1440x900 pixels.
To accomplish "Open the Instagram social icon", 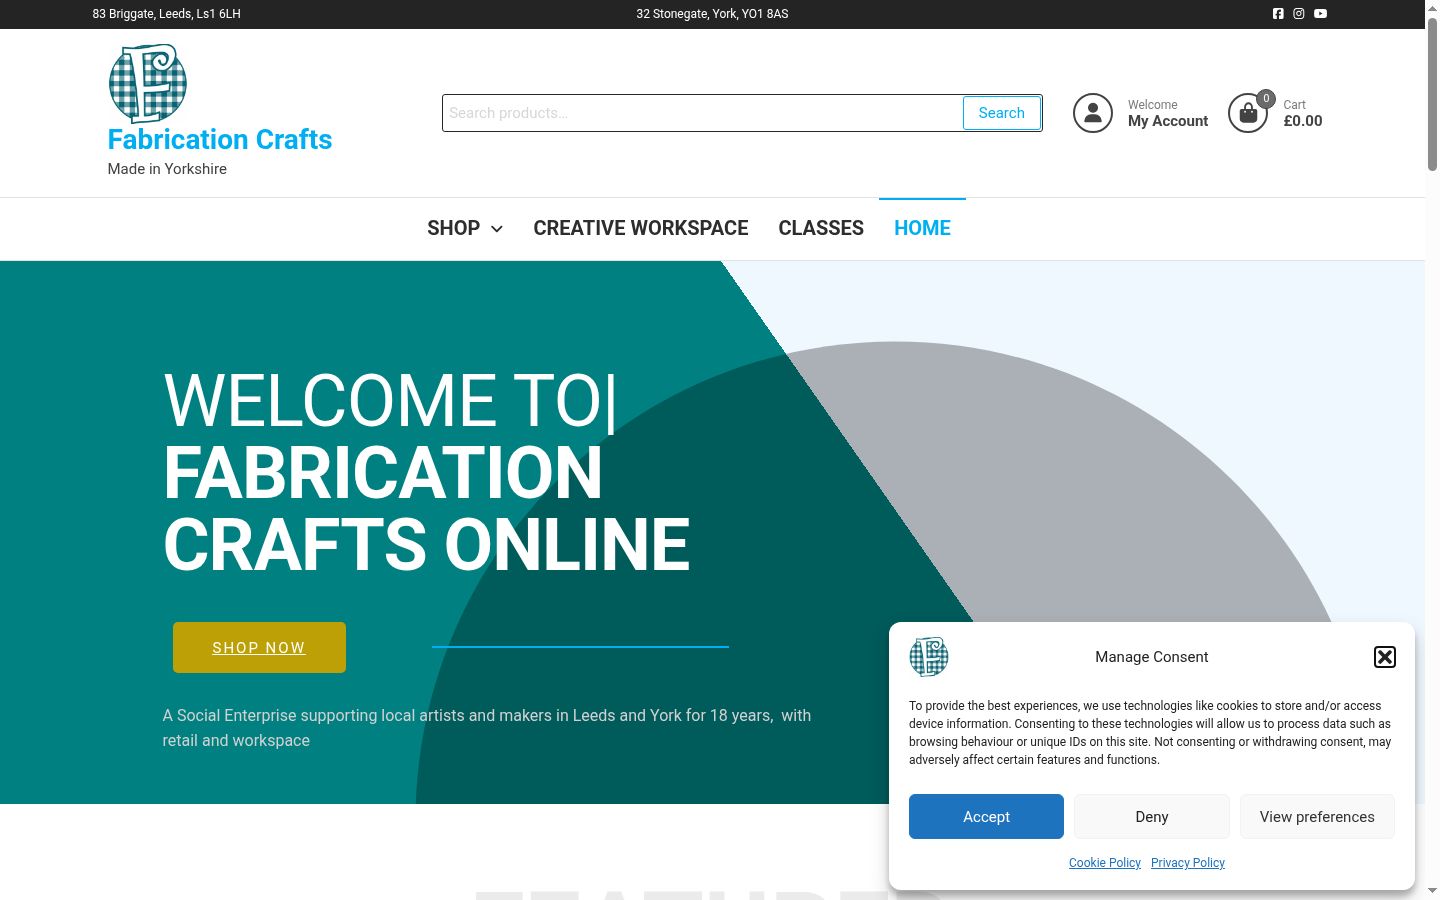I will pos(1299,14).
